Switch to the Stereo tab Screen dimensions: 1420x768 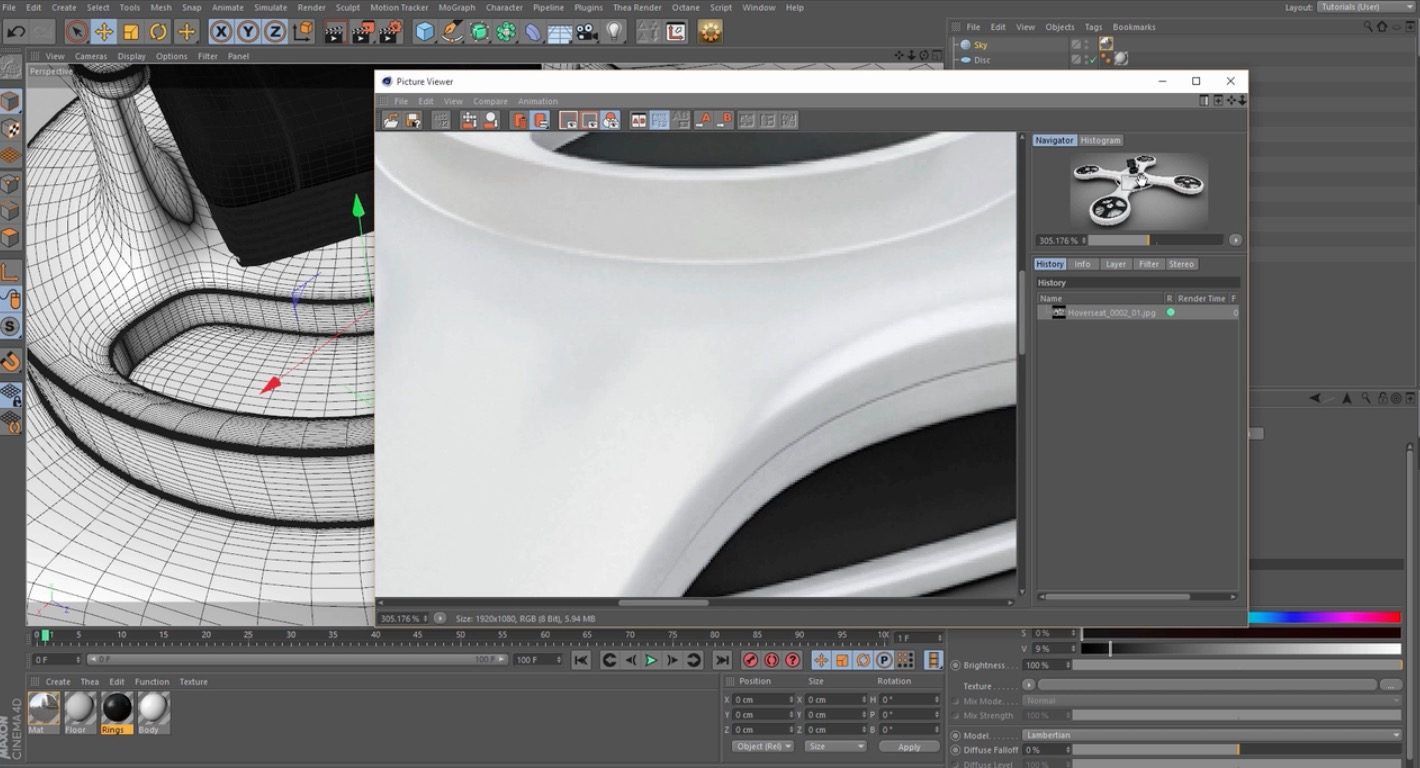(x=1182, y=264)
